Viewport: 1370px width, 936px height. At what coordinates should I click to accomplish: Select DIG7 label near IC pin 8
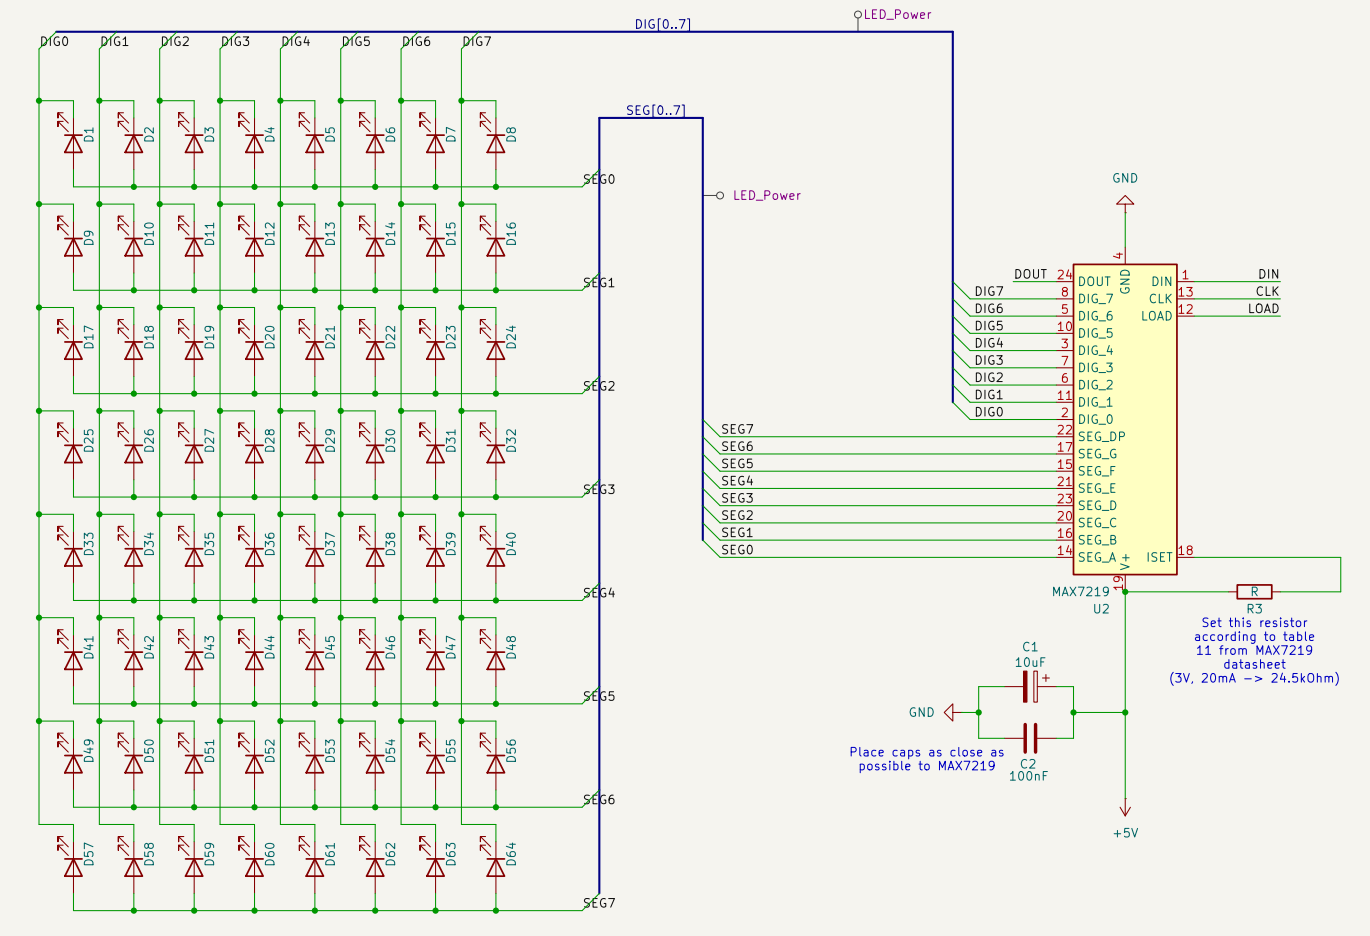(x=989, y=291)
